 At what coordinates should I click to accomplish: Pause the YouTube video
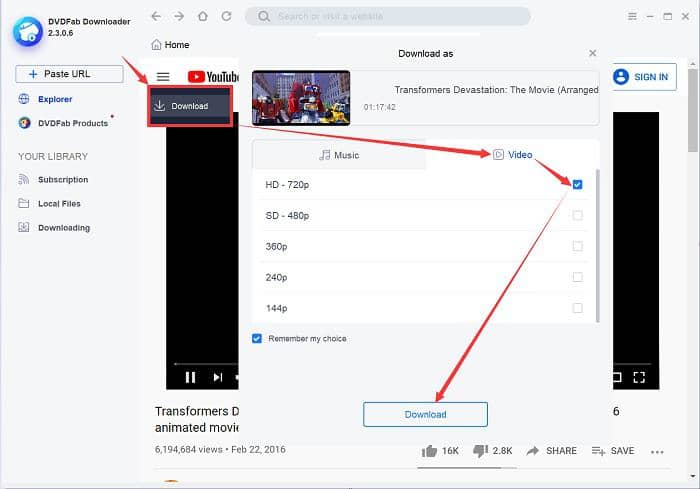pyautogui.click(x=190, y=377)
